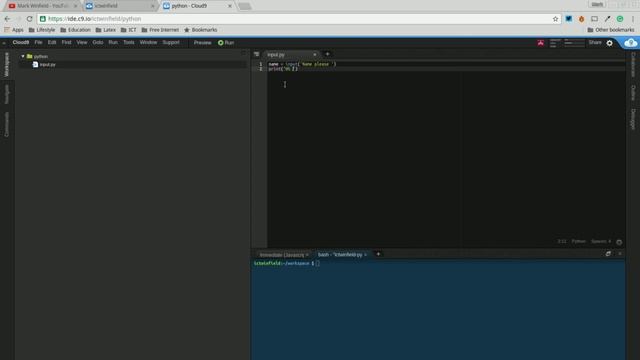Open the Apps shortcut in bookmarks bar
This screenshot has height=360, width=640.
14,30
